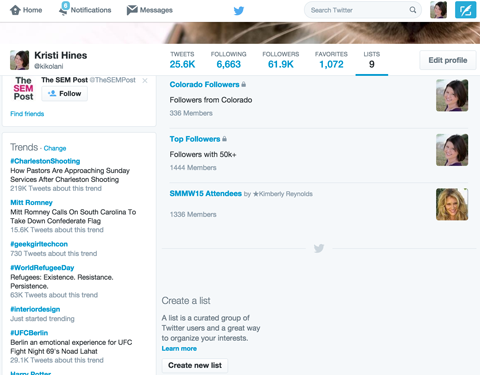480x375 pixels.
Task: Click the Find friends link
Action: tap(27, 114)
